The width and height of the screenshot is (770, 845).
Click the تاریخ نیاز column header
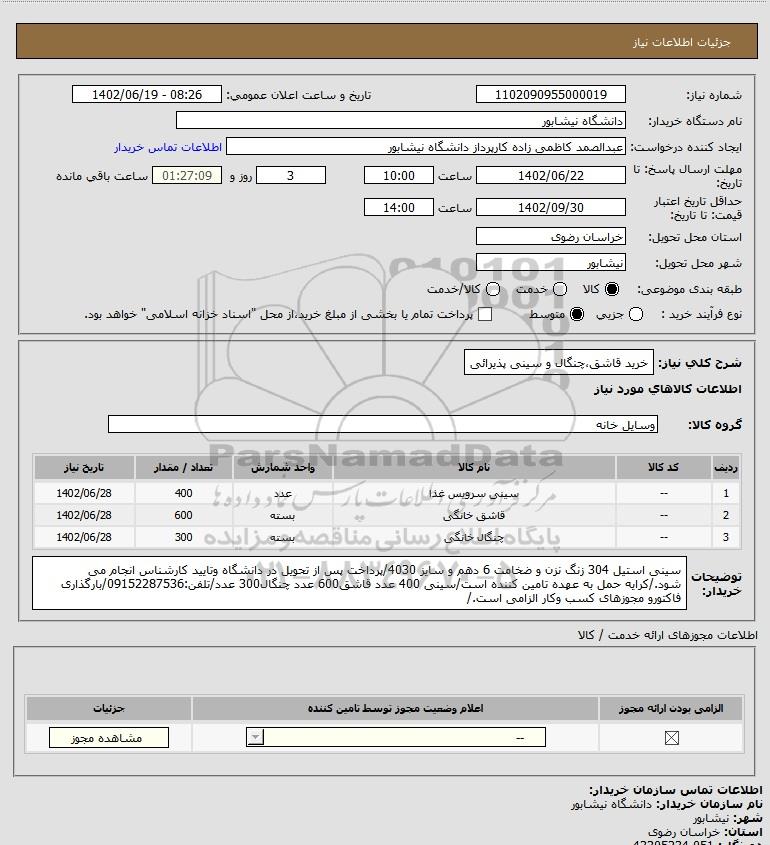coord(84,467)
